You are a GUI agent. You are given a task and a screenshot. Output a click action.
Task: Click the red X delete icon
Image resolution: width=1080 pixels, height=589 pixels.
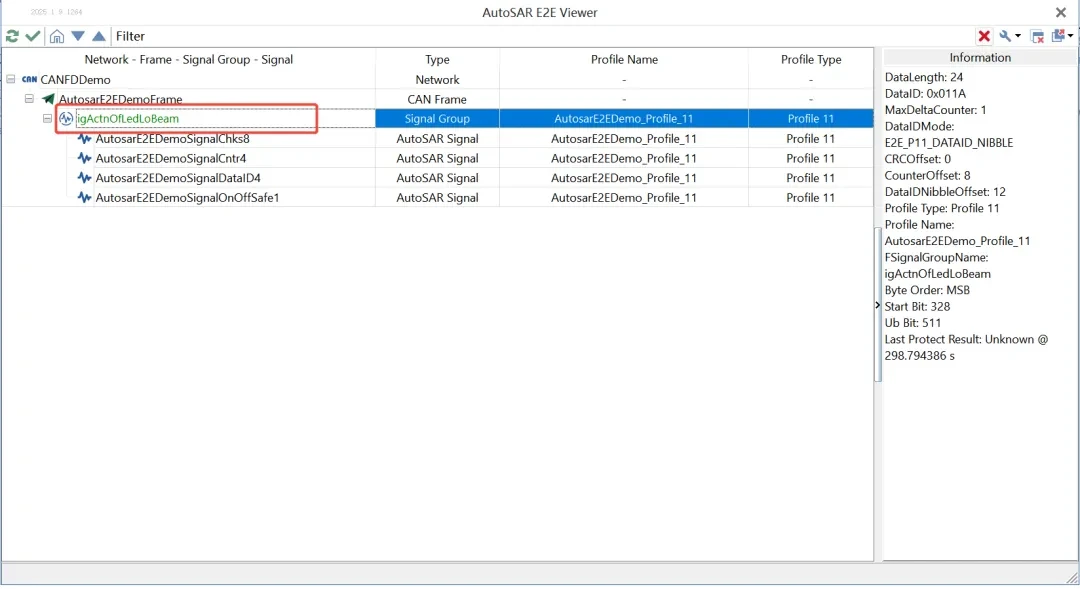[984, 36]
